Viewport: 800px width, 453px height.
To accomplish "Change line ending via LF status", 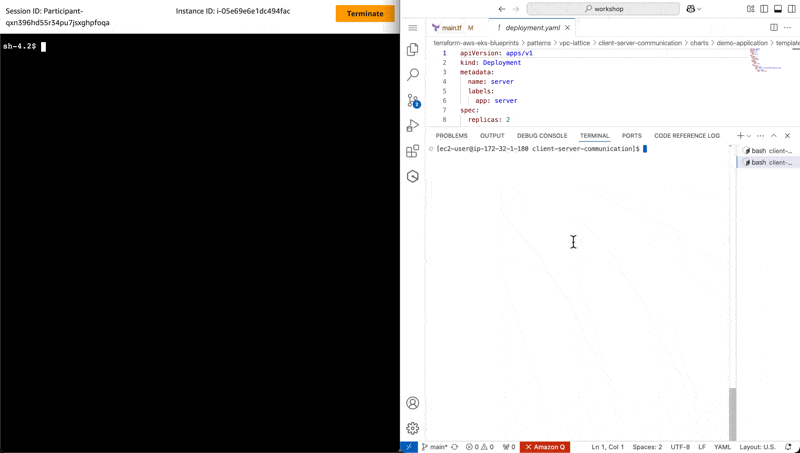I will coord(702,447).
